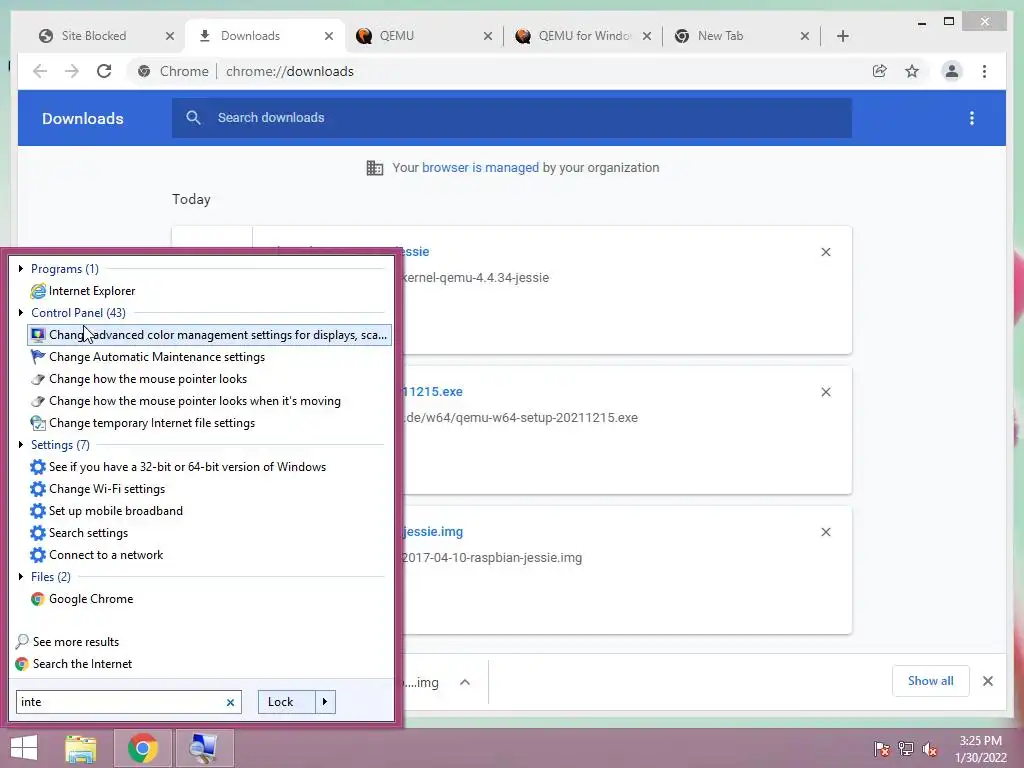Open the search program on the taskbar
This screenshot has height=768, width=1024.
(x=204, y=748)
